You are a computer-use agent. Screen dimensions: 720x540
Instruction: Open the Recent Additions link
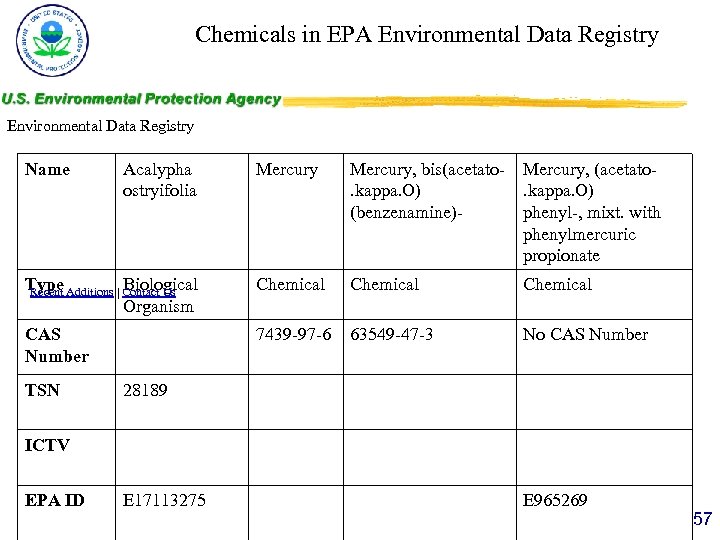point(72,292)
